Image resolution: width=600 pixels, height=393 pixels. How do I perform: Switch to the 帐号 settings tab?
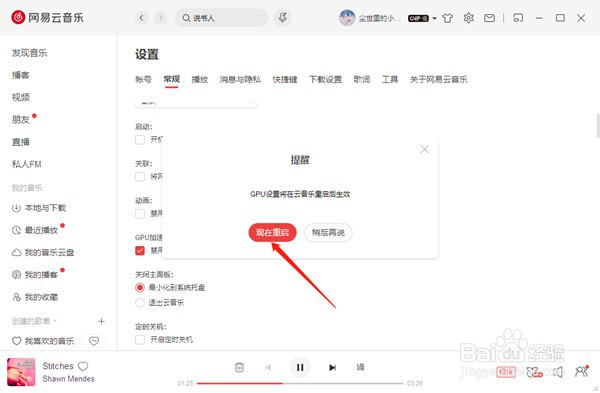(x=143, y=79)
